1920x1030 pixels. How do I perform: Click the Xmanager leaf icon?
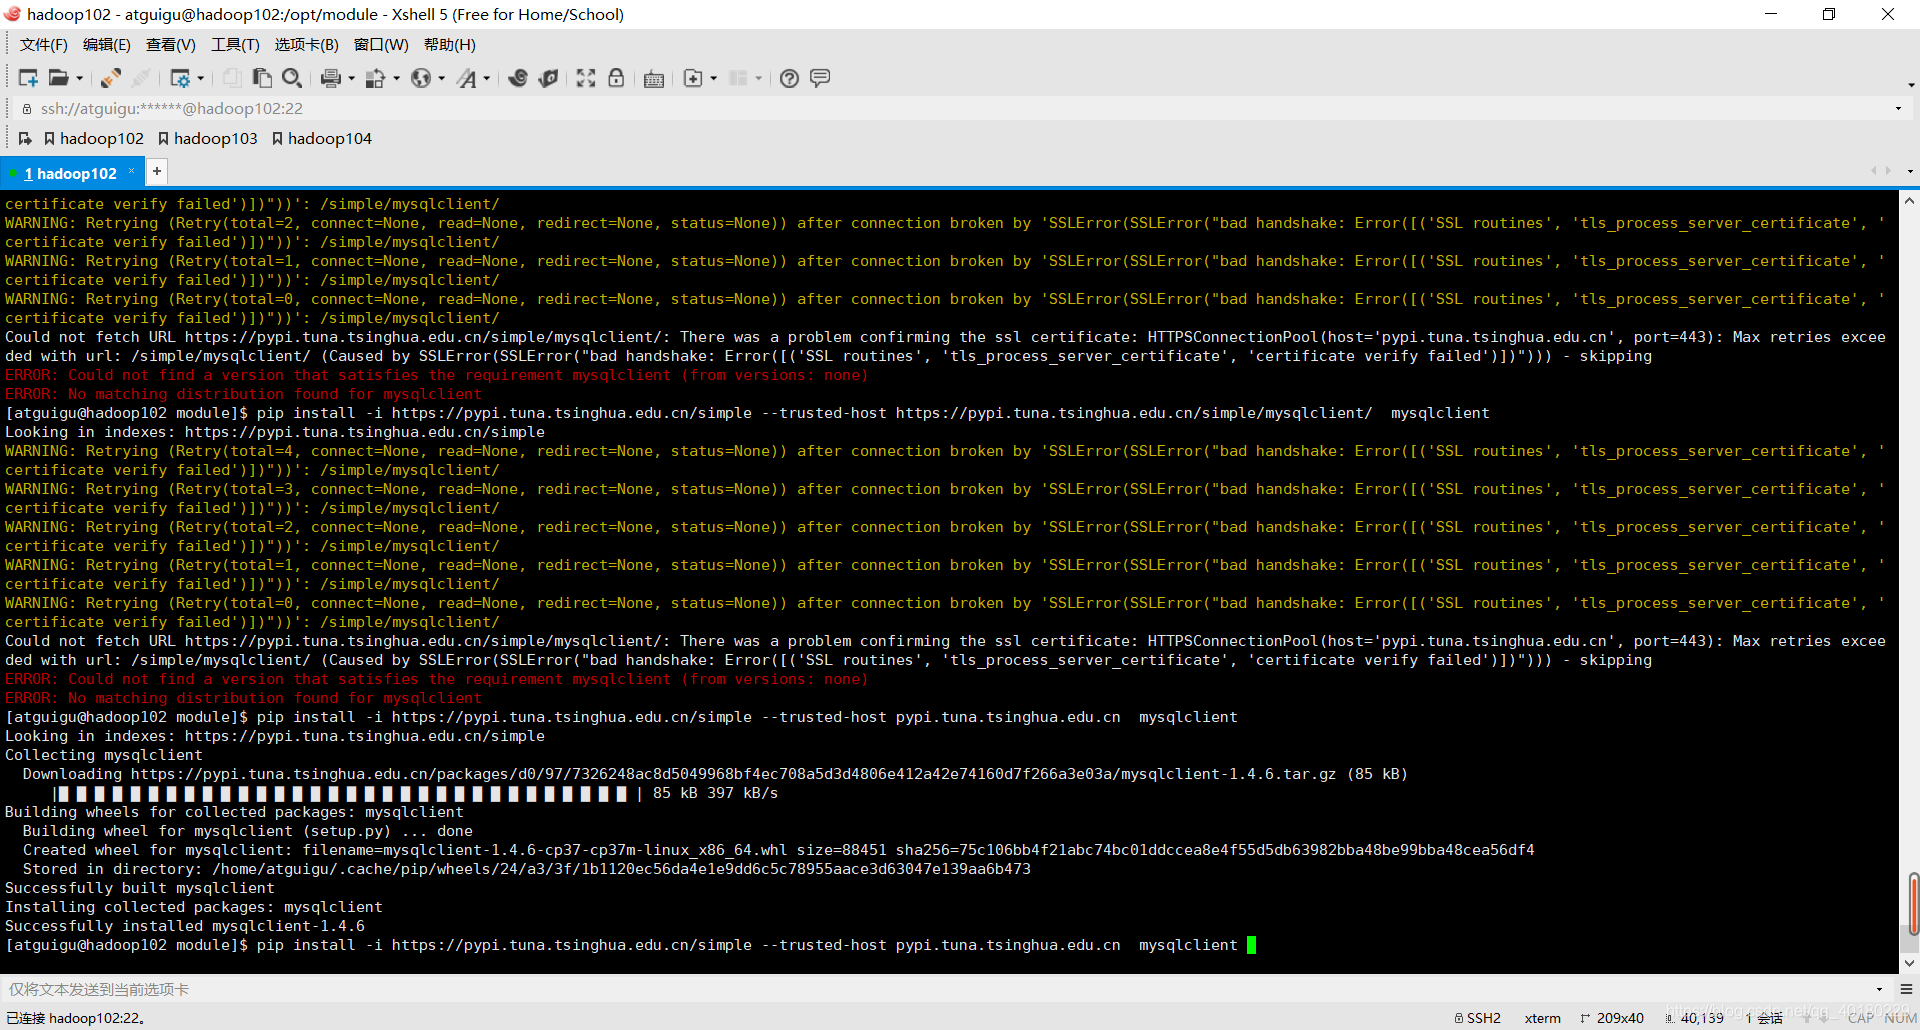[548, 78]
